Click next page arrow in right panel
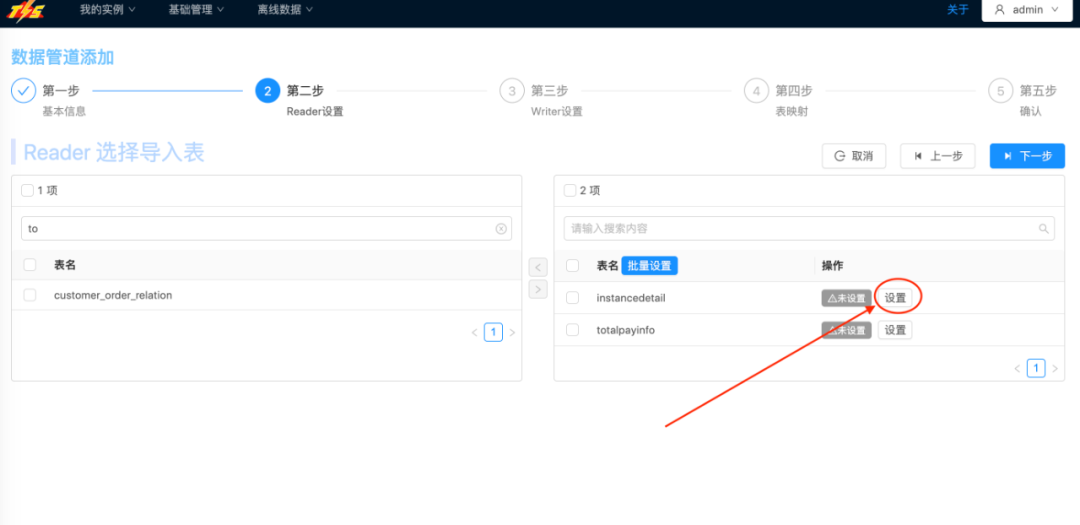This screenshot has width=1080, height=525. [1055, 369]
